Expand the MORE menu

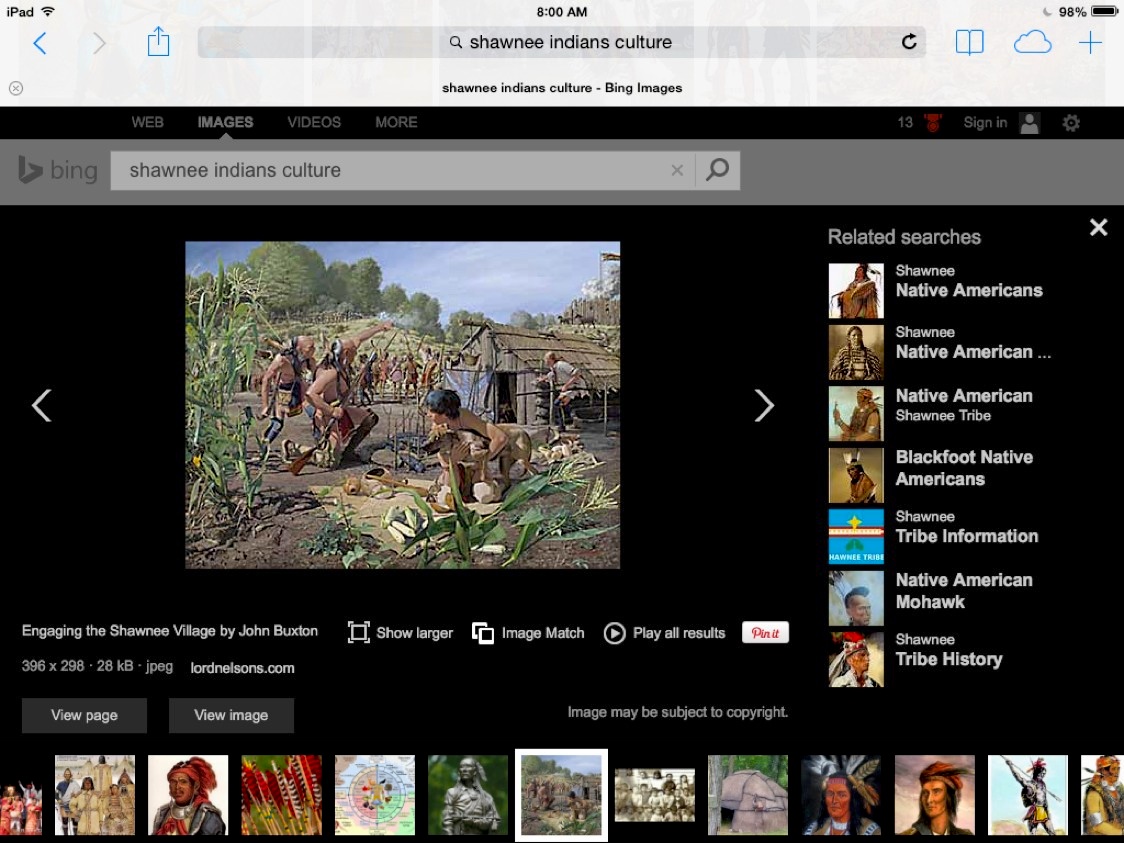[396, 122]
